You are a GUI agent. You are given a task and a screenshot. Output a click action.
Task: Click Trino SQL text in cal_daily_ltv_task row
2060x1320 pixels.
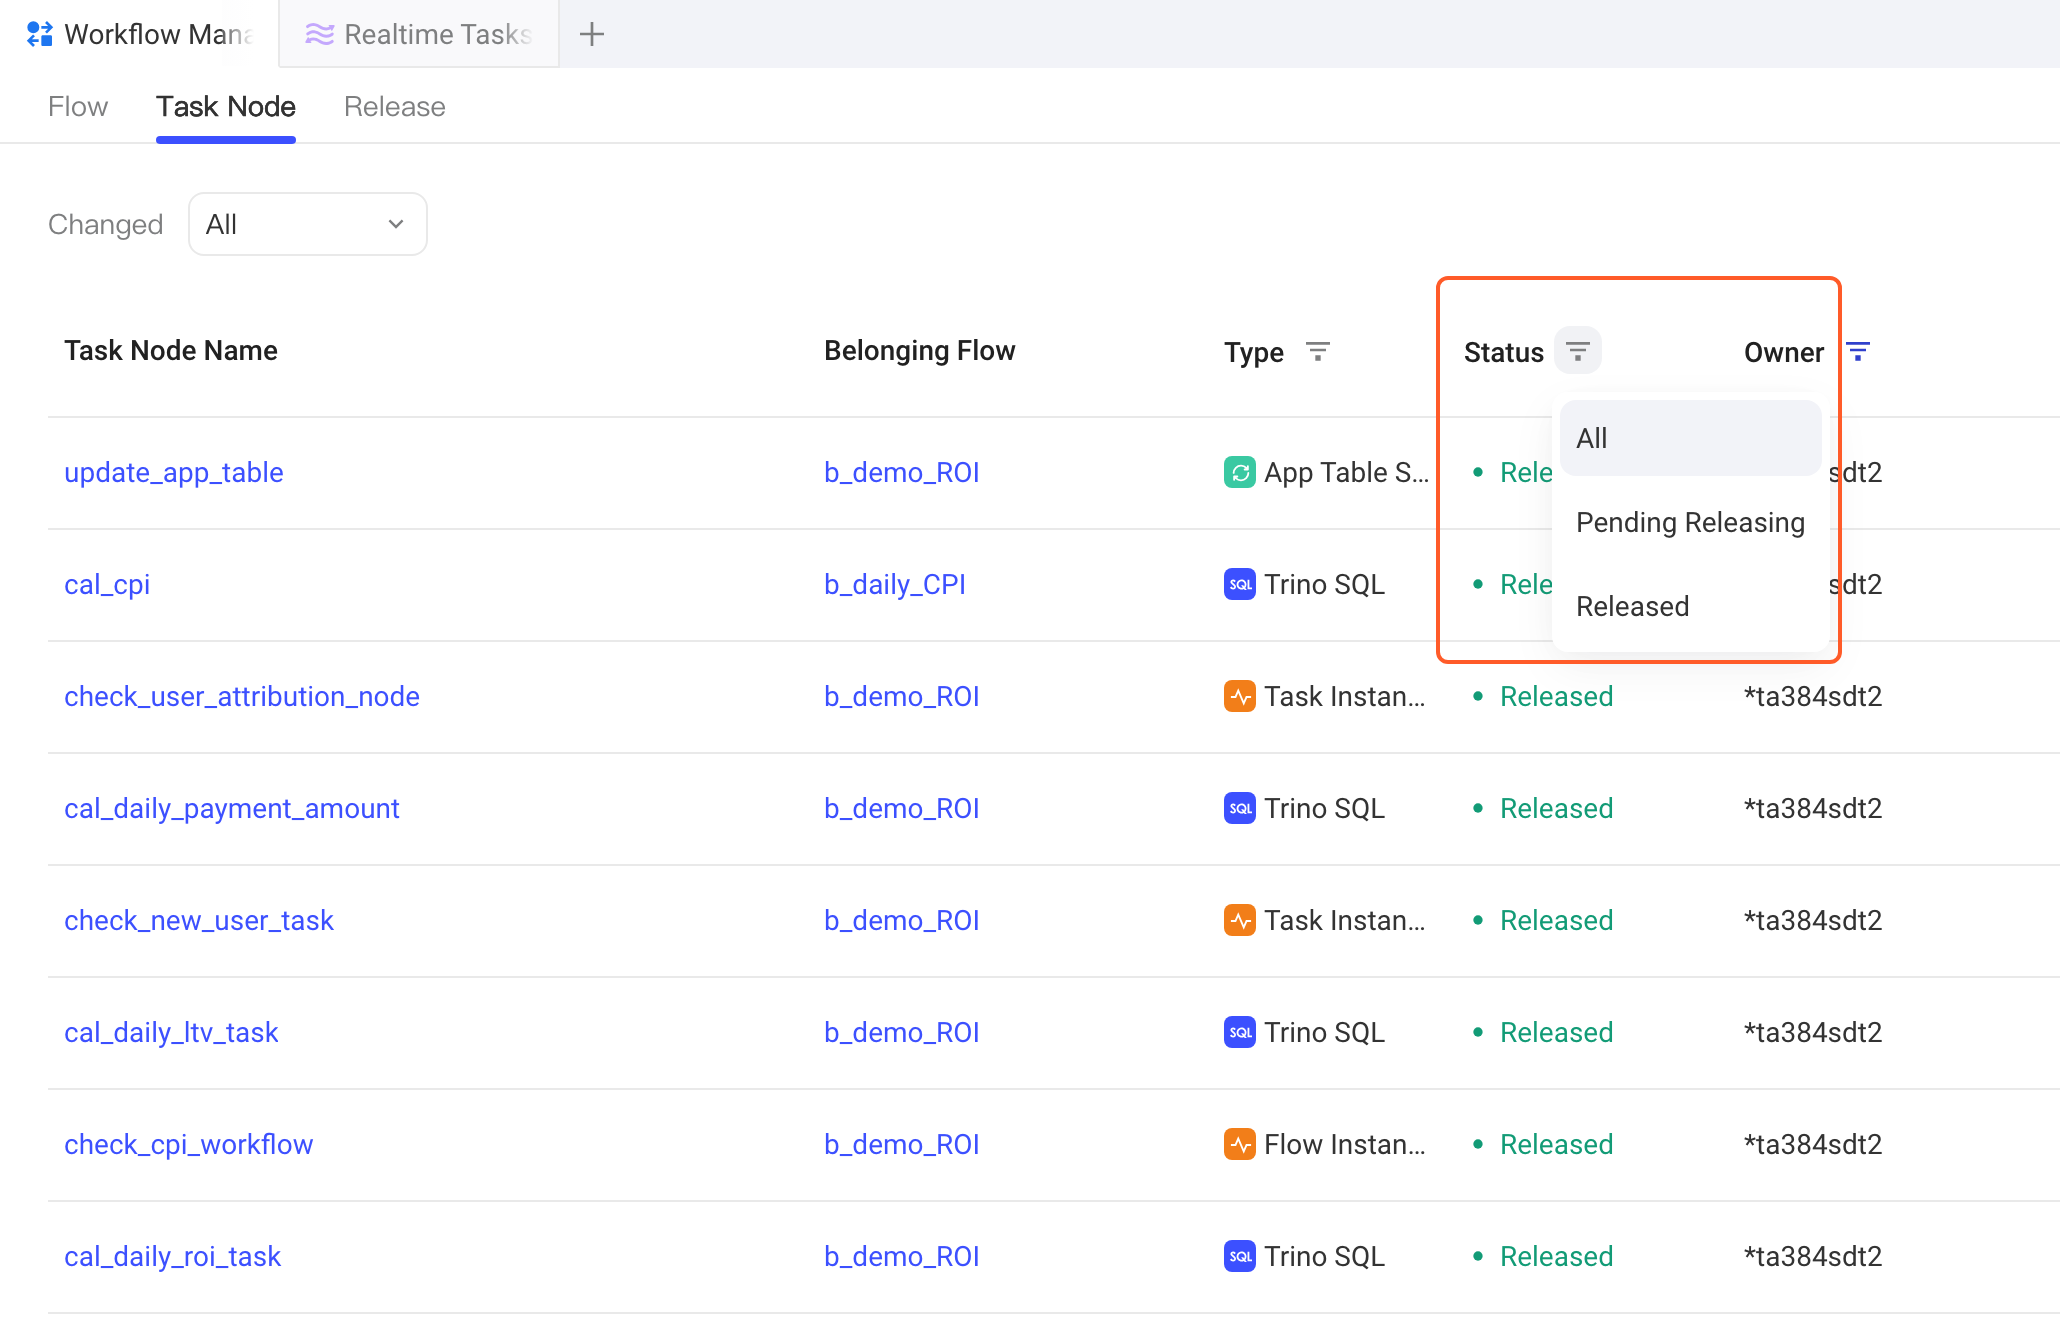coord(1325,1032)
